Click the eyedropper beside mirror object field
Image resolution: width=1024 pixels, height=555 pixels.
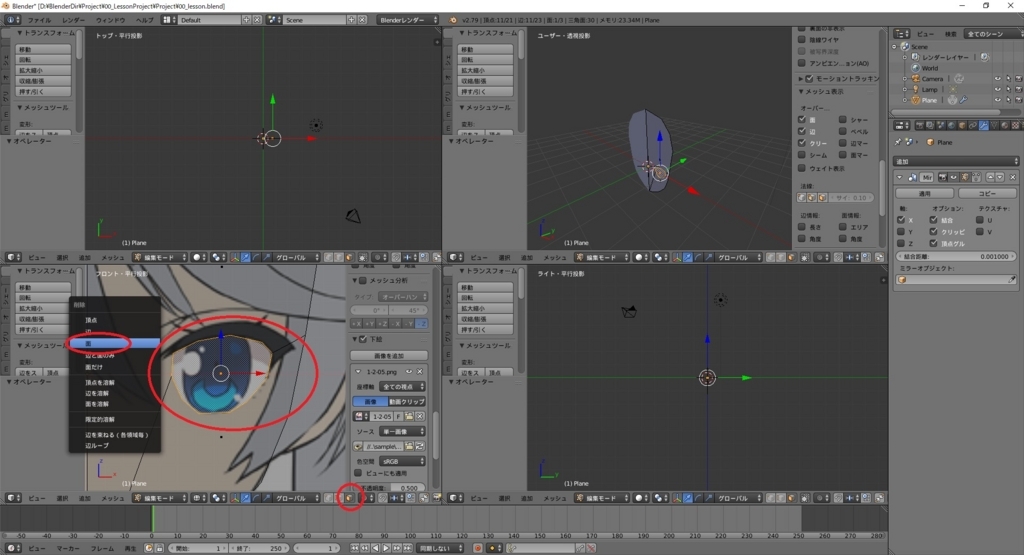click(x=1012, y=279)
